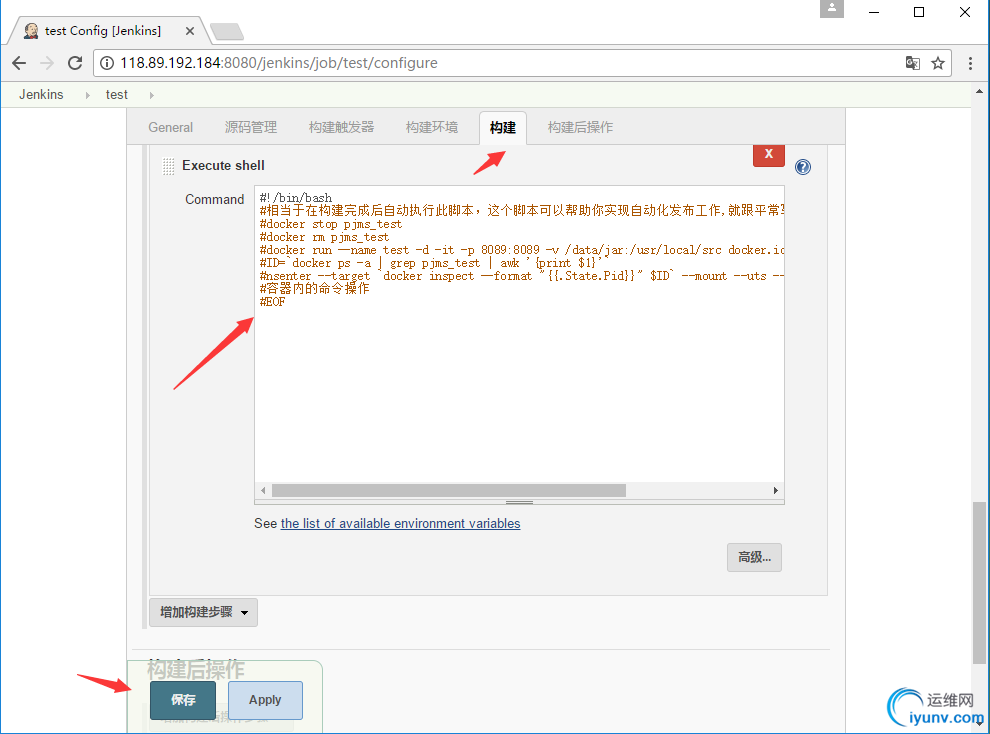The width and height of the screenshot is (990, 734).
Task: Click the Command horizontal scrollbar thumb
Action: tap(448, 490)
